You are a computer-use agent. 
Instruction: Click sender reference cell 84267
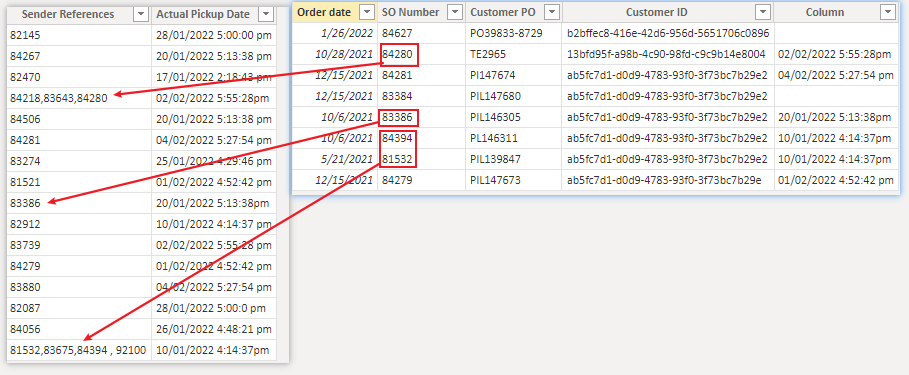79,56
